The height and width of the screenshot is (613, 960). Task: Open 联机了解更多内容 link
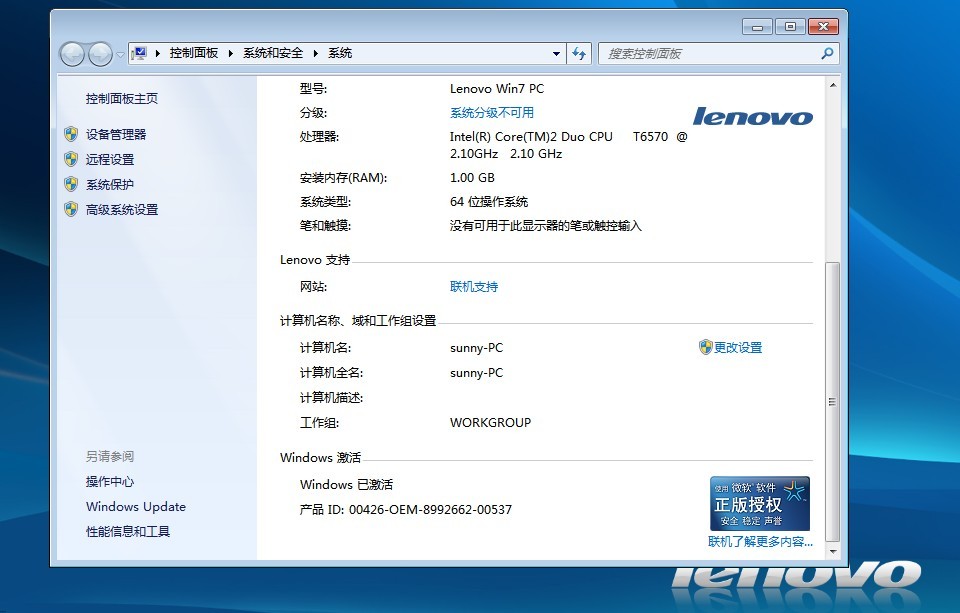760,541
